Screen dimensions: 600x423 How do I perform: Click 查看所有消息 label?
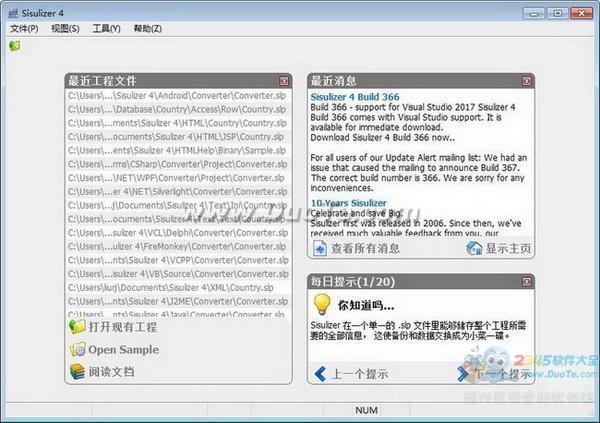(x=365, y=248)
